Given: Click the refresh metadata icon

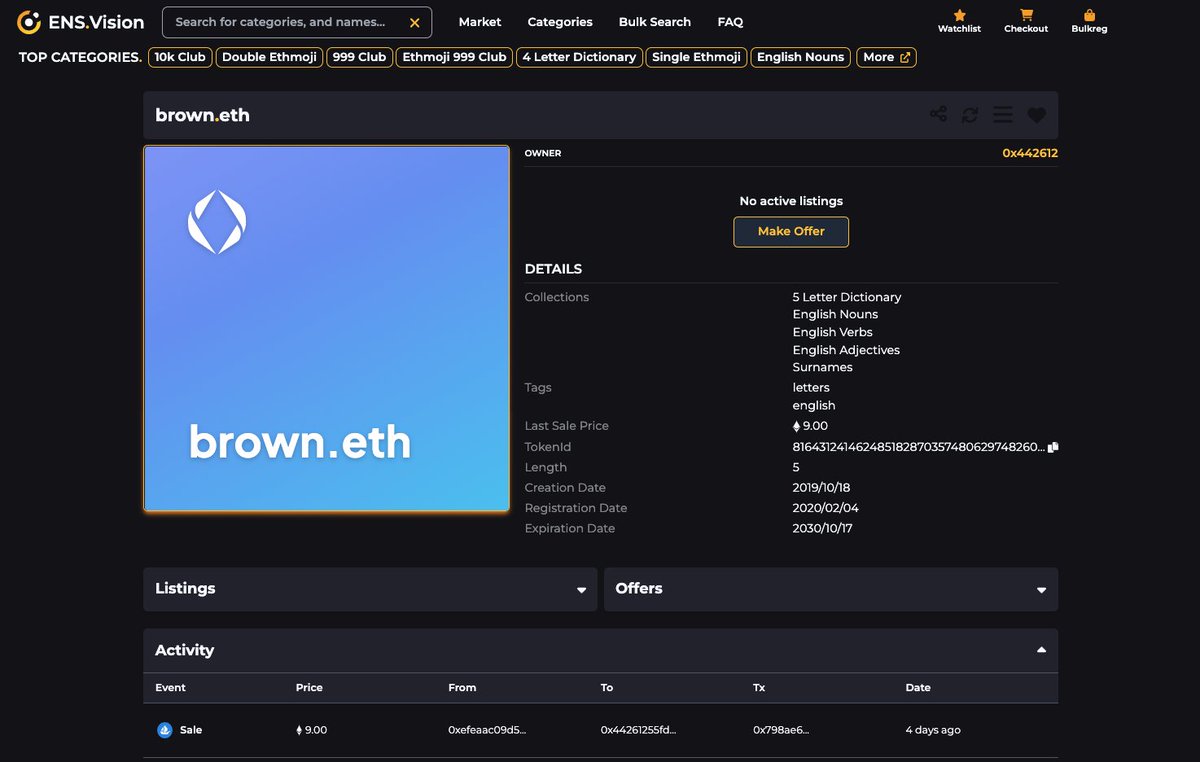Looking at the screenshot, I should (970, 115).
